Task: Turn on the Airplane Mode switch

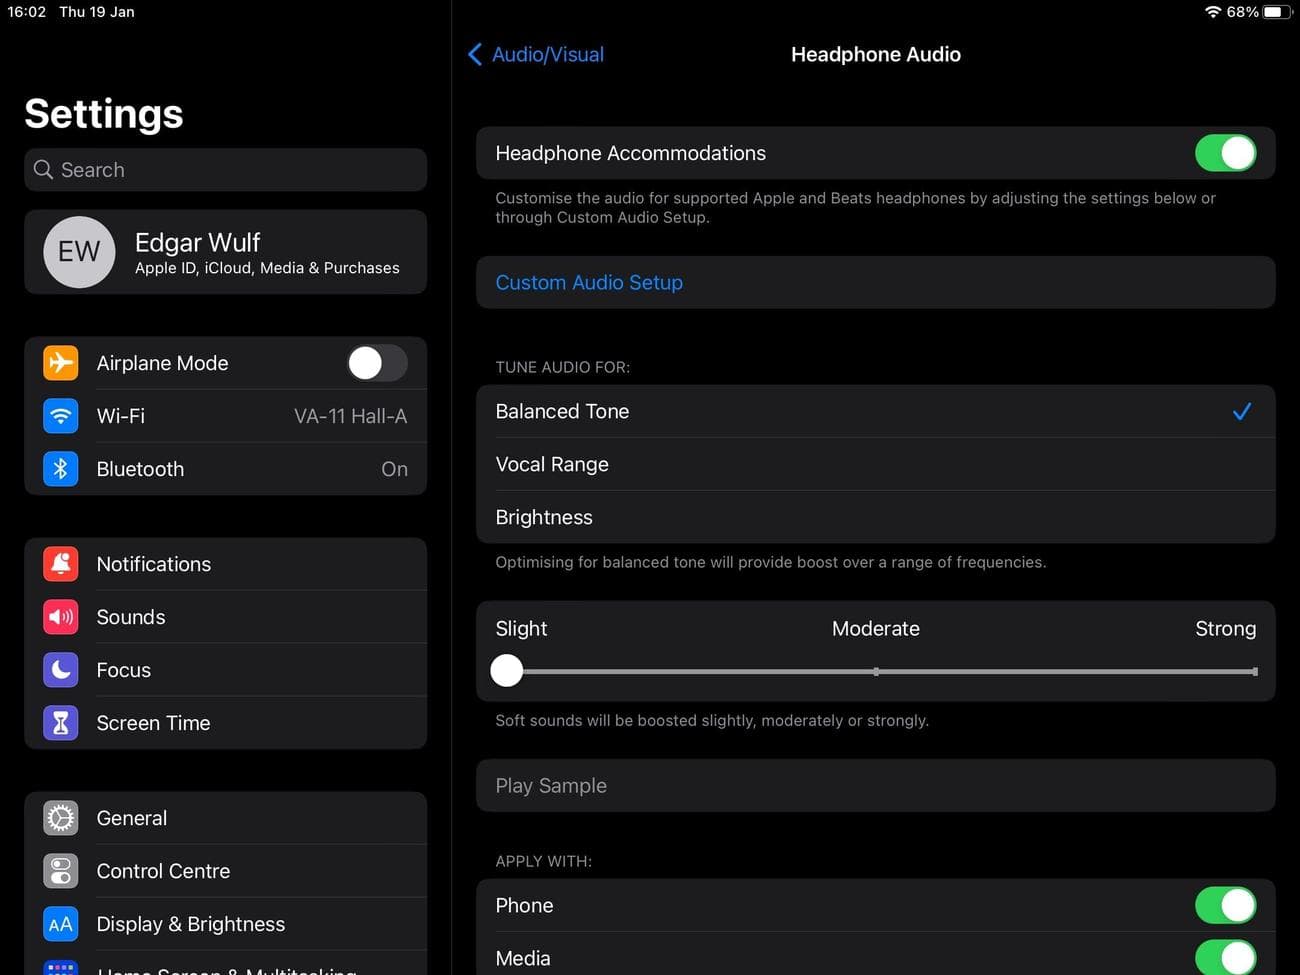Action: 377,363
